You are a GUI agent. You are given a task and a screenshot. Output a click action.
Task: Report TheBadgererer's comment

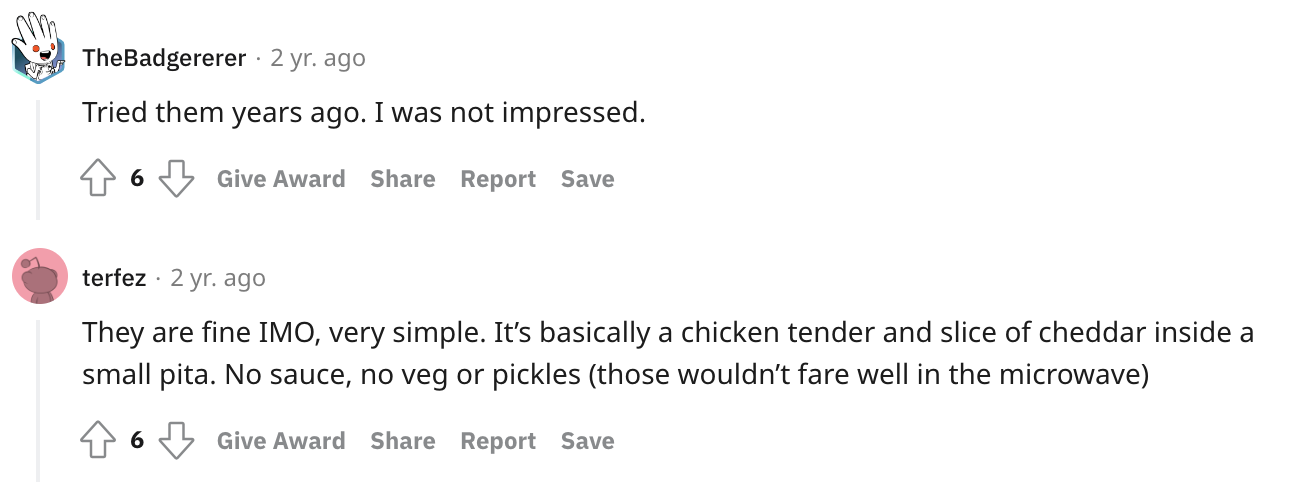point(498,179)
